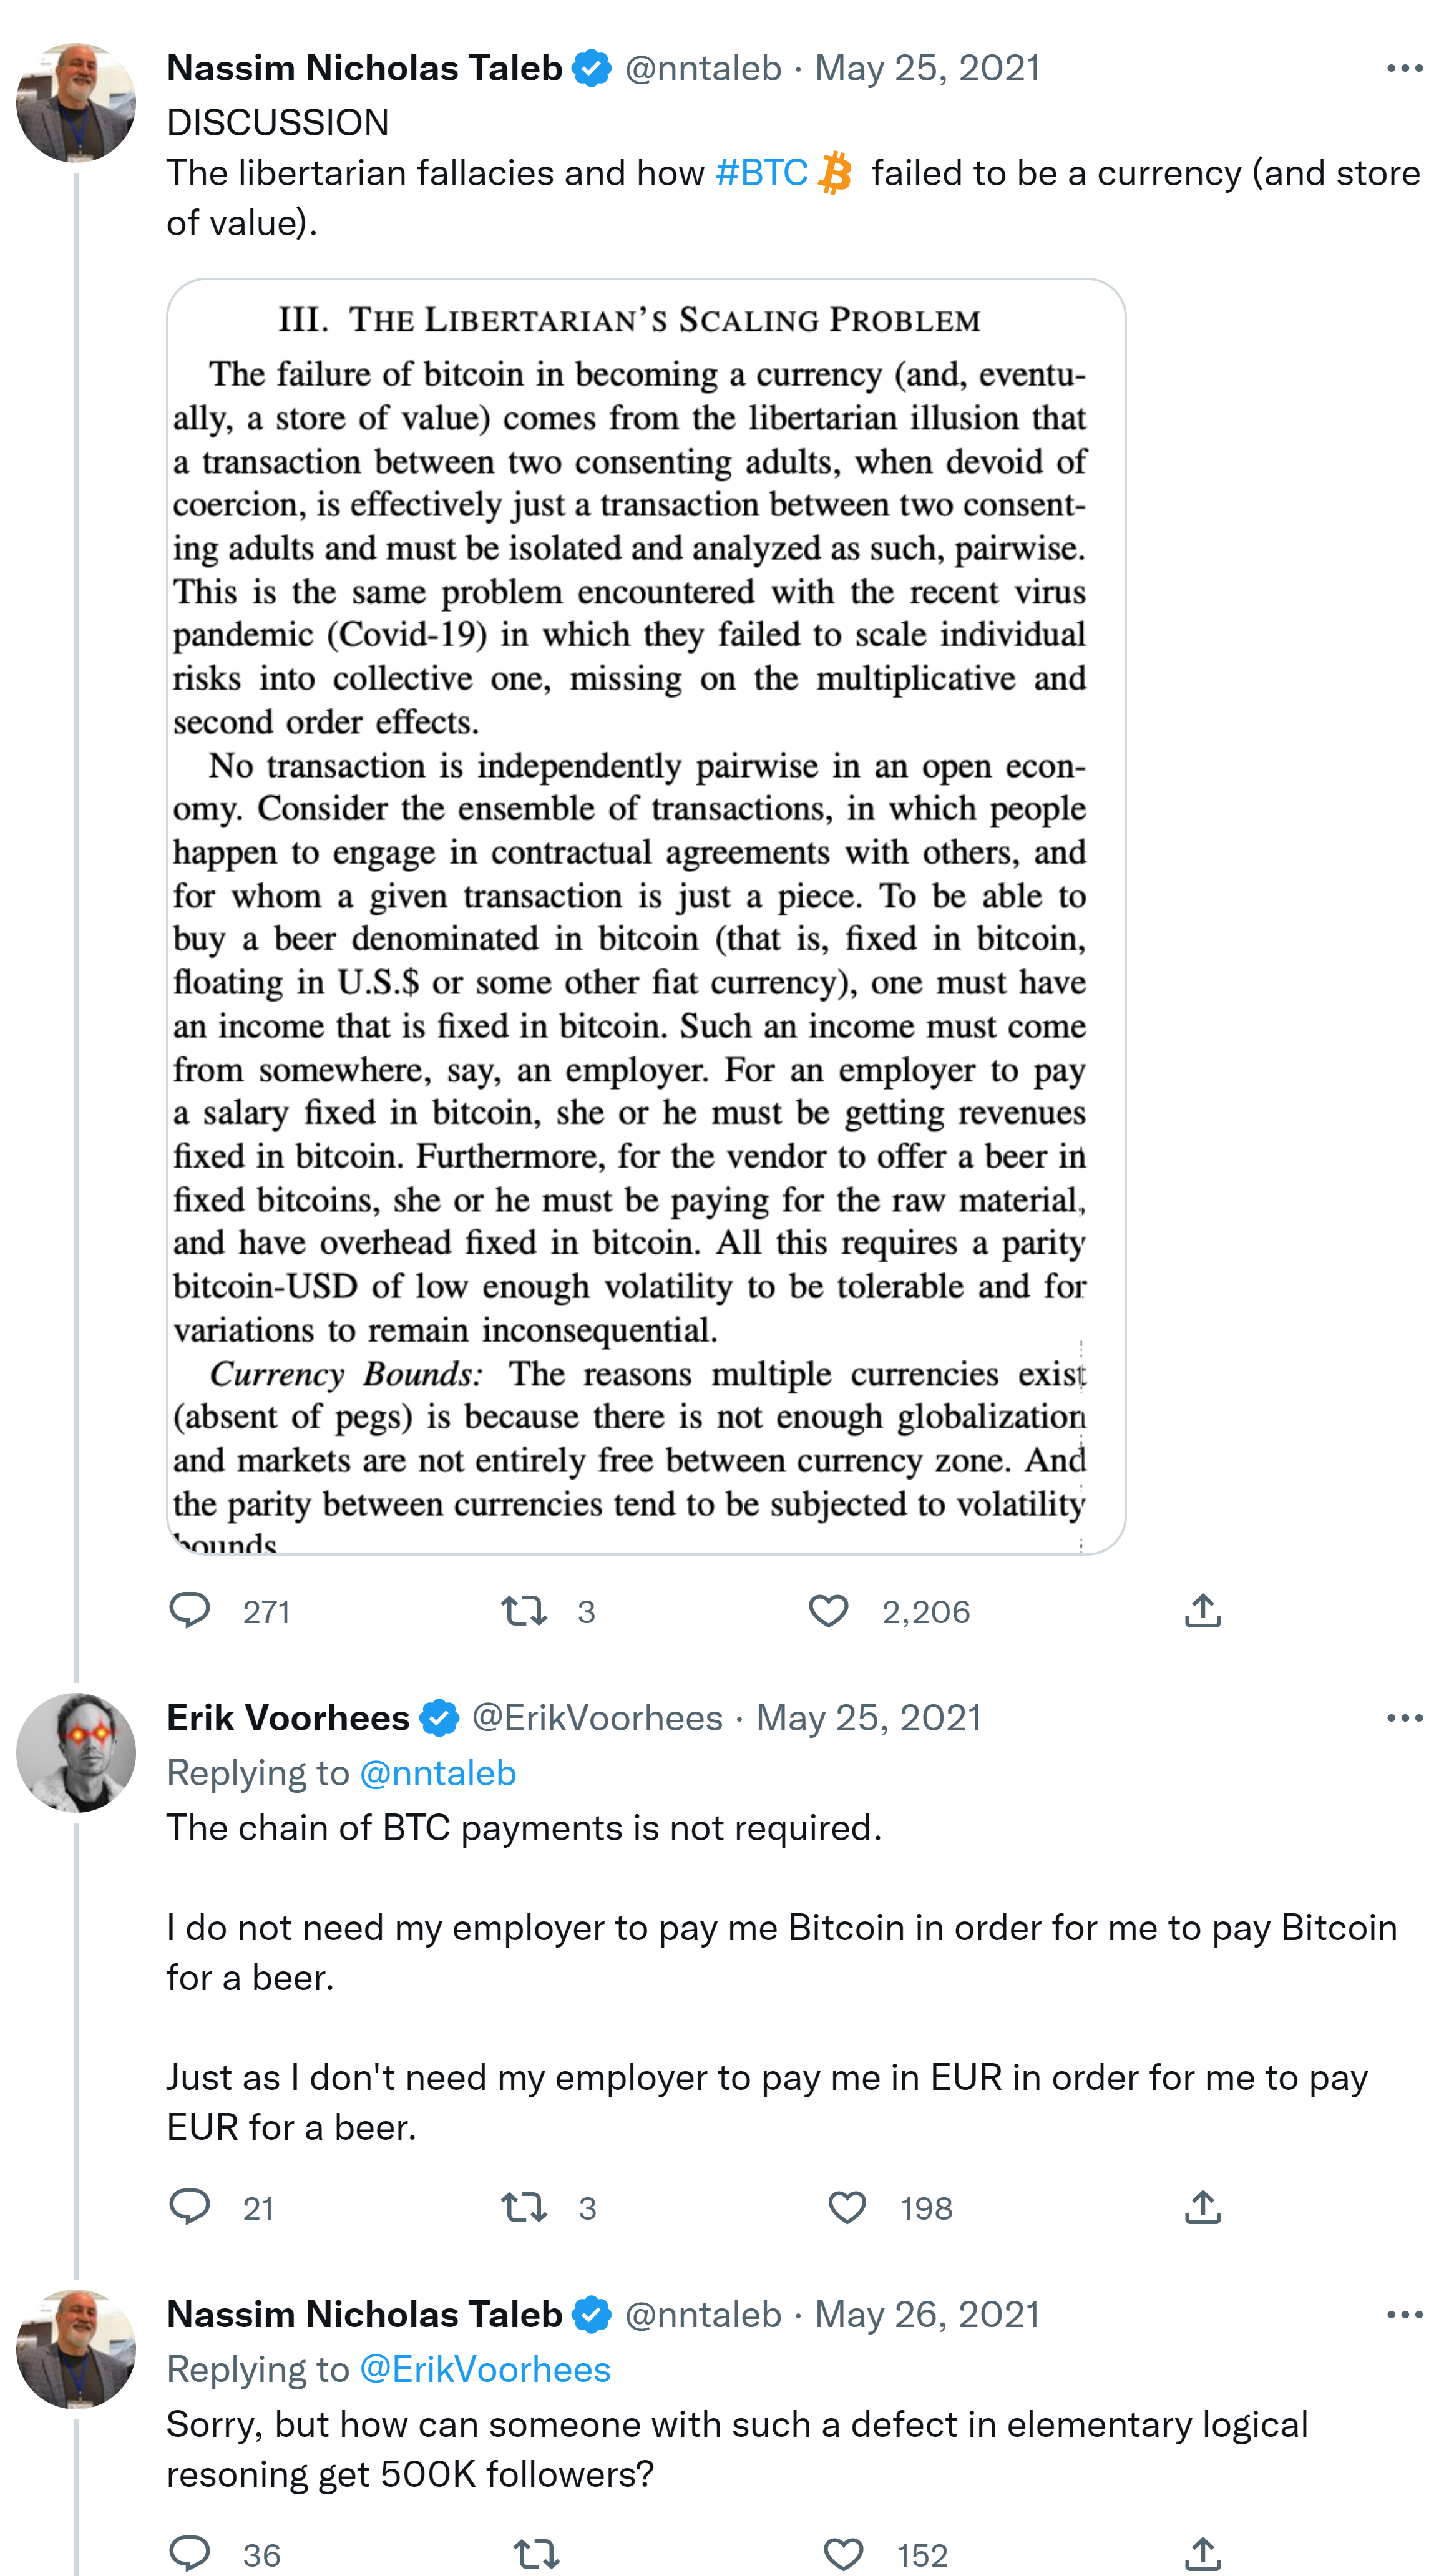This screenshot has width=1449, height=2576.
Task: Open more options on first Taleb tweet
Action: (x=1404, y=68)
